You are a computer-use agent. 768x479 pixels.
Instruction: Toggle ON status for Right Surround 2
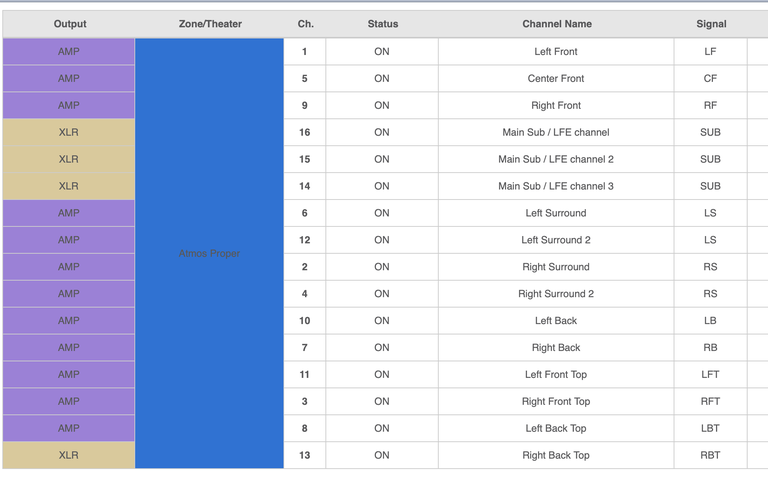coord(381,295)
